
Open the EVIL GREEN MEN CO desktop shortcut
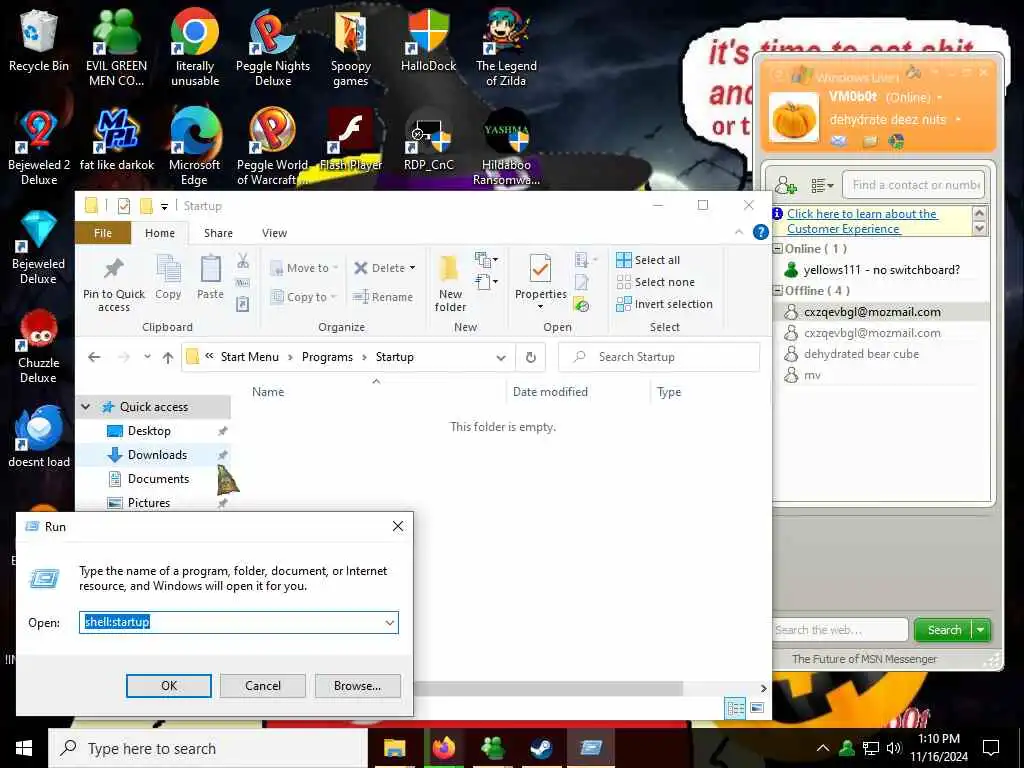[116, 48]
